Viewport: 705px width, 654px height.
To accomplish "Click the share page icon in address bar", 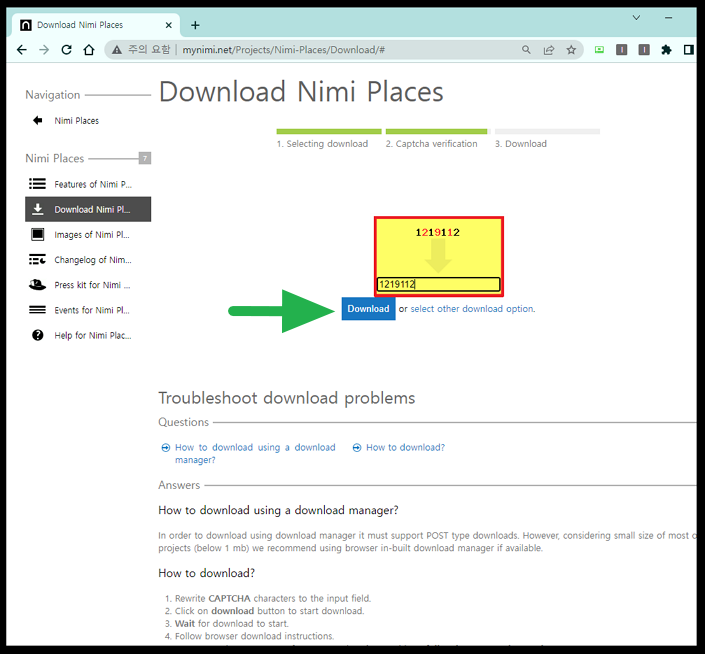I will (x=549, y=50).
